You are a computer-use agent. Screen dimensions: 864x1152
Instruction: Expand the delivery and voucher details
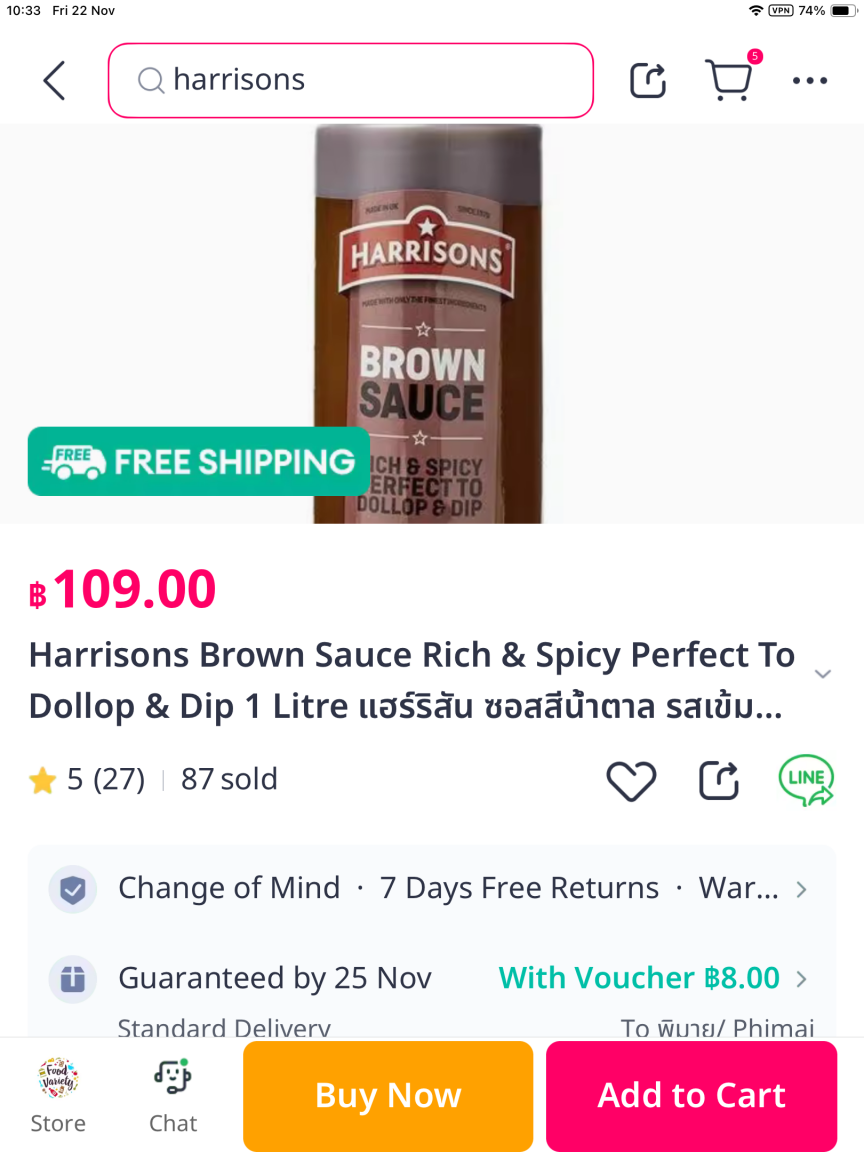click(x=801, y=978)
